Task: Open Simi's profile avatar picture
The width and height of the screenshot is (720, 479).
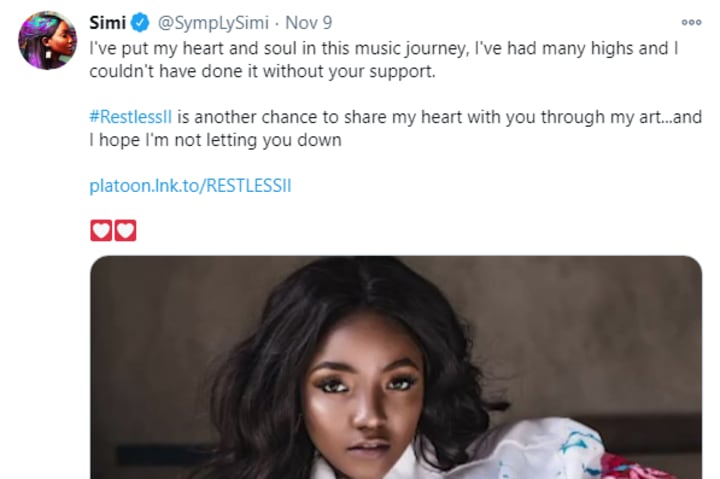Action: pos(47,40)
